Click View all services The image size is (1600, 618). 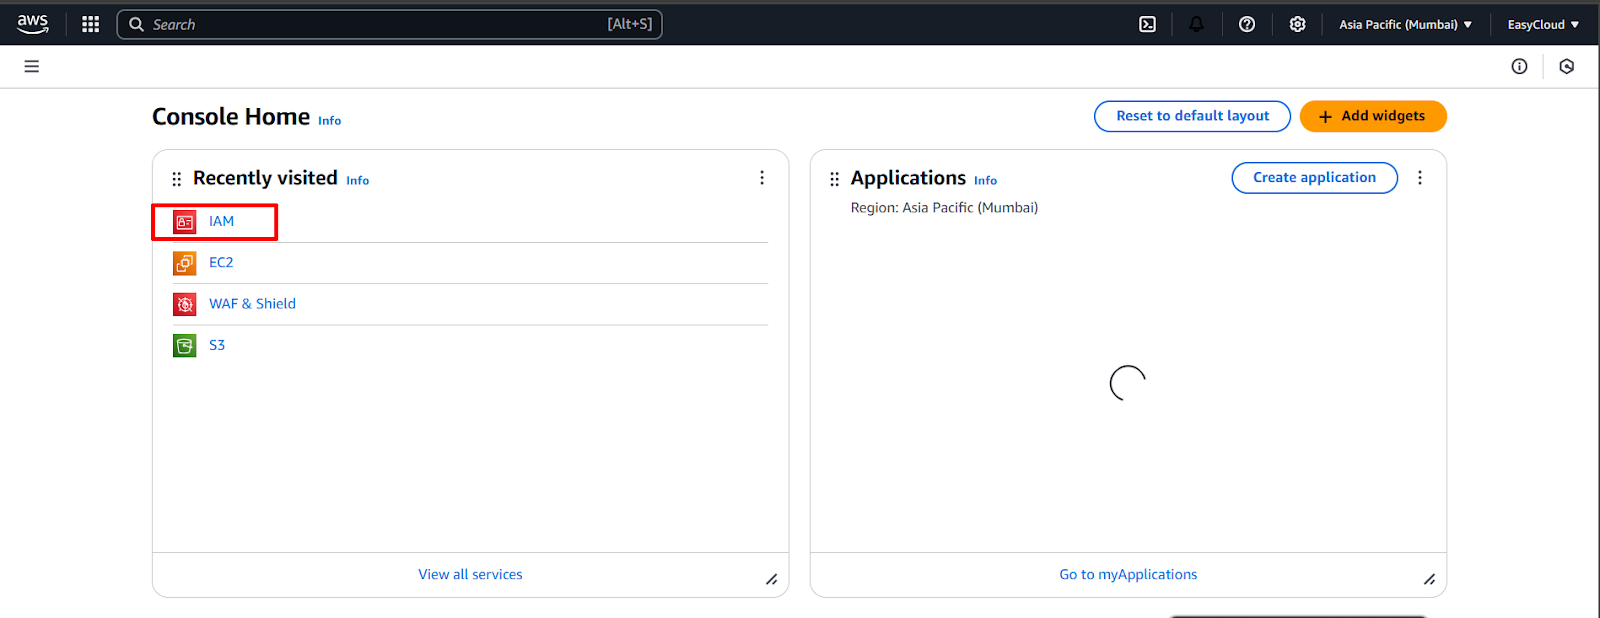coord(470,574)
